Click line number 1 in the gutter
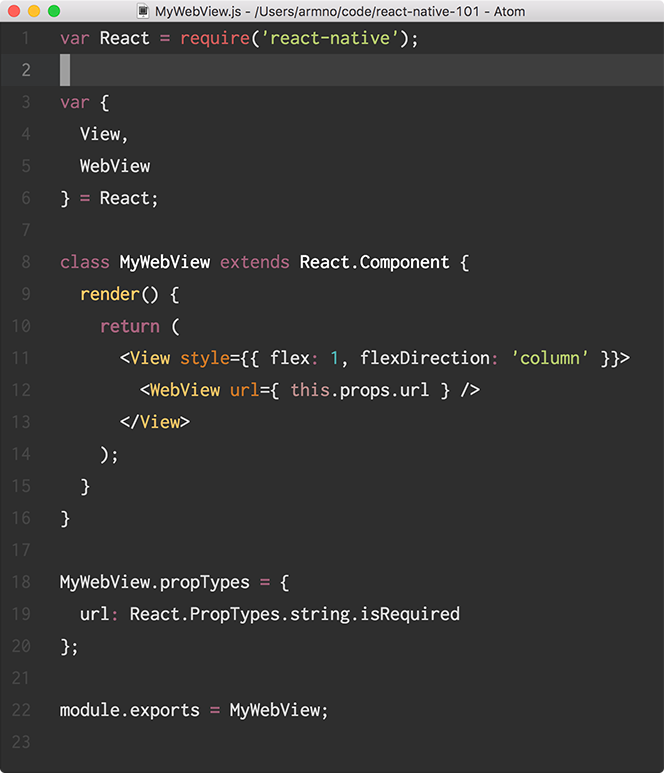Screen dimensions: 664x773 point(26,38)
